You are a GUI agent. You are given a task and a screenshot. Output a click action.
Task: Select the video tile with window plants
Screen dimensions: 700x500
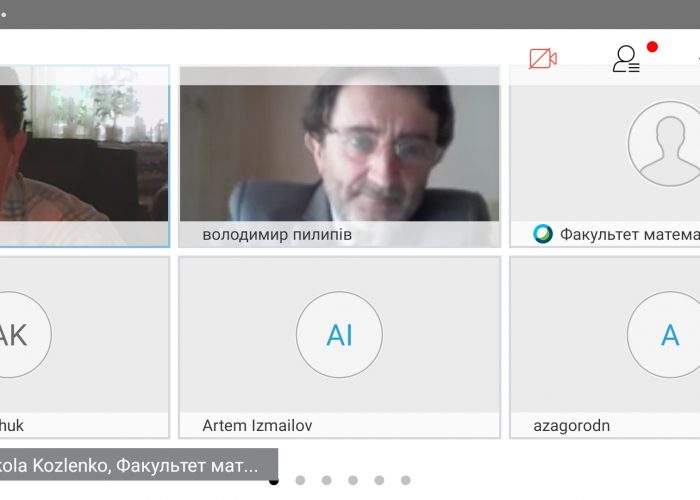[84, 156]
